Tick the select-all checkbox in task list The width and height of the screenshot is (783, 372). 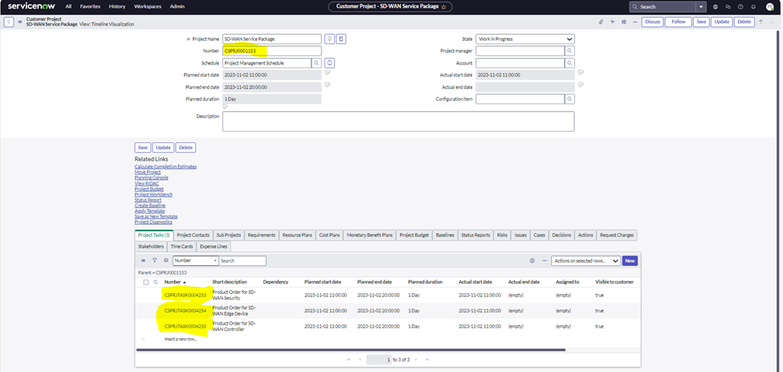[x=146, y=282]
